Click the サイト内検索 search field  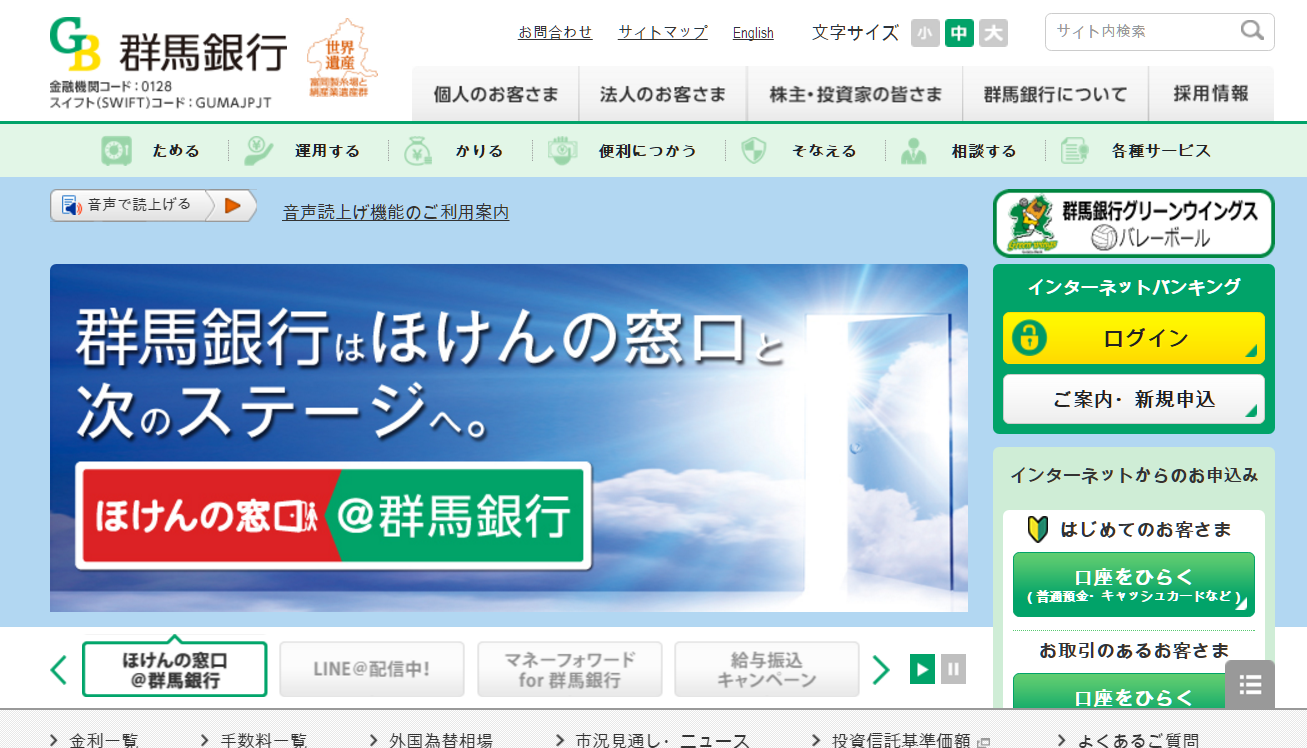(x=1145, y=31)
